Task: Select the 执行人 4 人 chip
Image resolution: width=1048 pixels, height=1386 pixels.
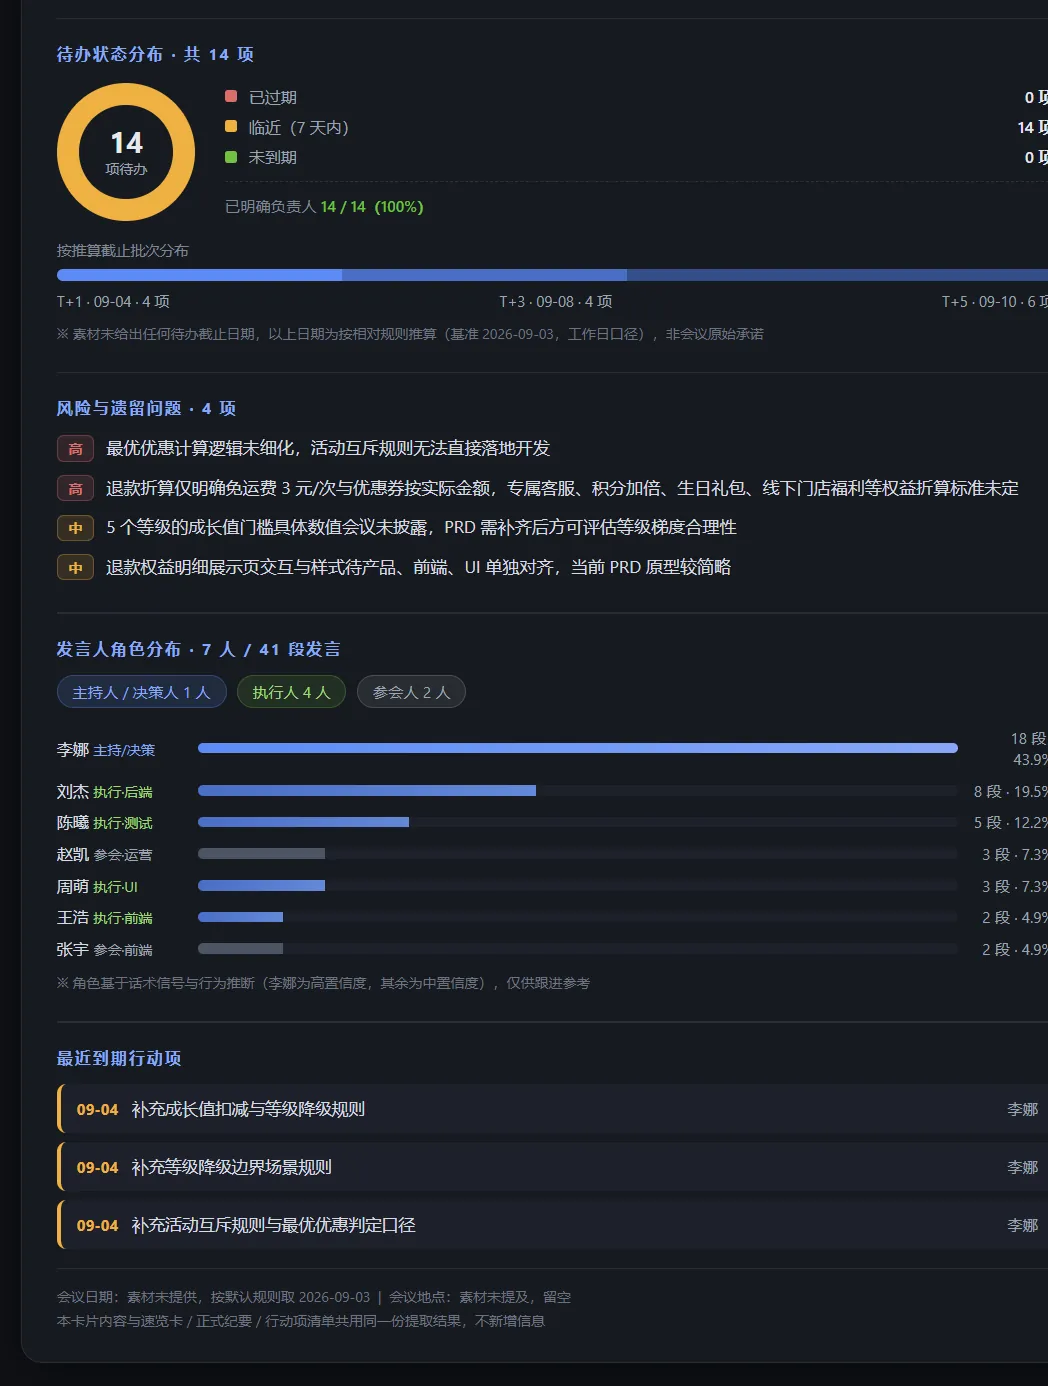Action: (291, 692)
